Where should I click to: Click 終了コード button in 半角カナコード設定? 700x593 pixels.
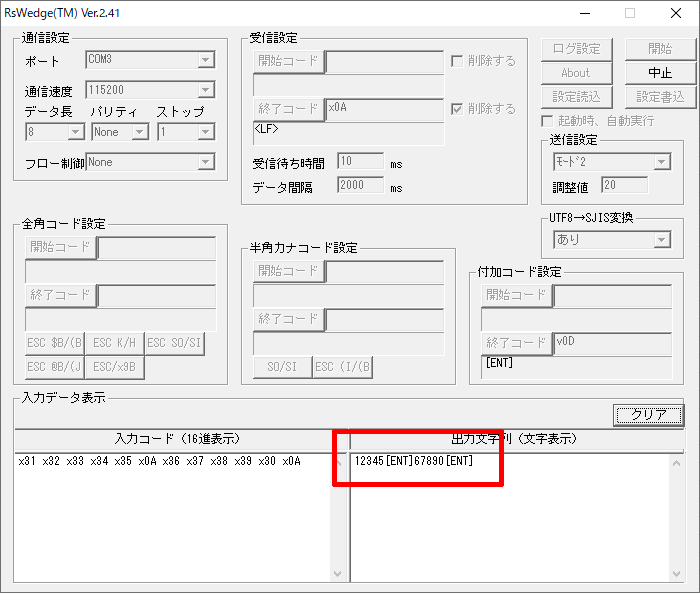click(289, 320)
